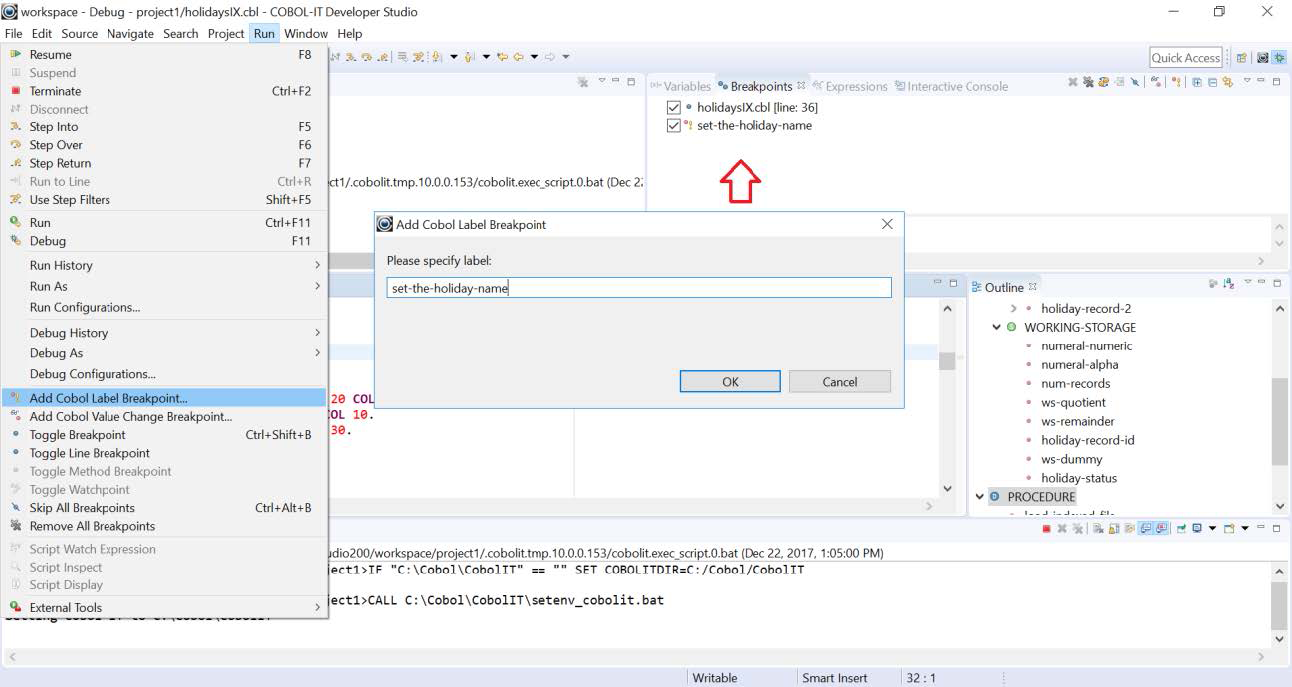Uncheck the set-the-holiday-name breakpoint
This screenshot has height=687, width=1292.
(672, 126)
